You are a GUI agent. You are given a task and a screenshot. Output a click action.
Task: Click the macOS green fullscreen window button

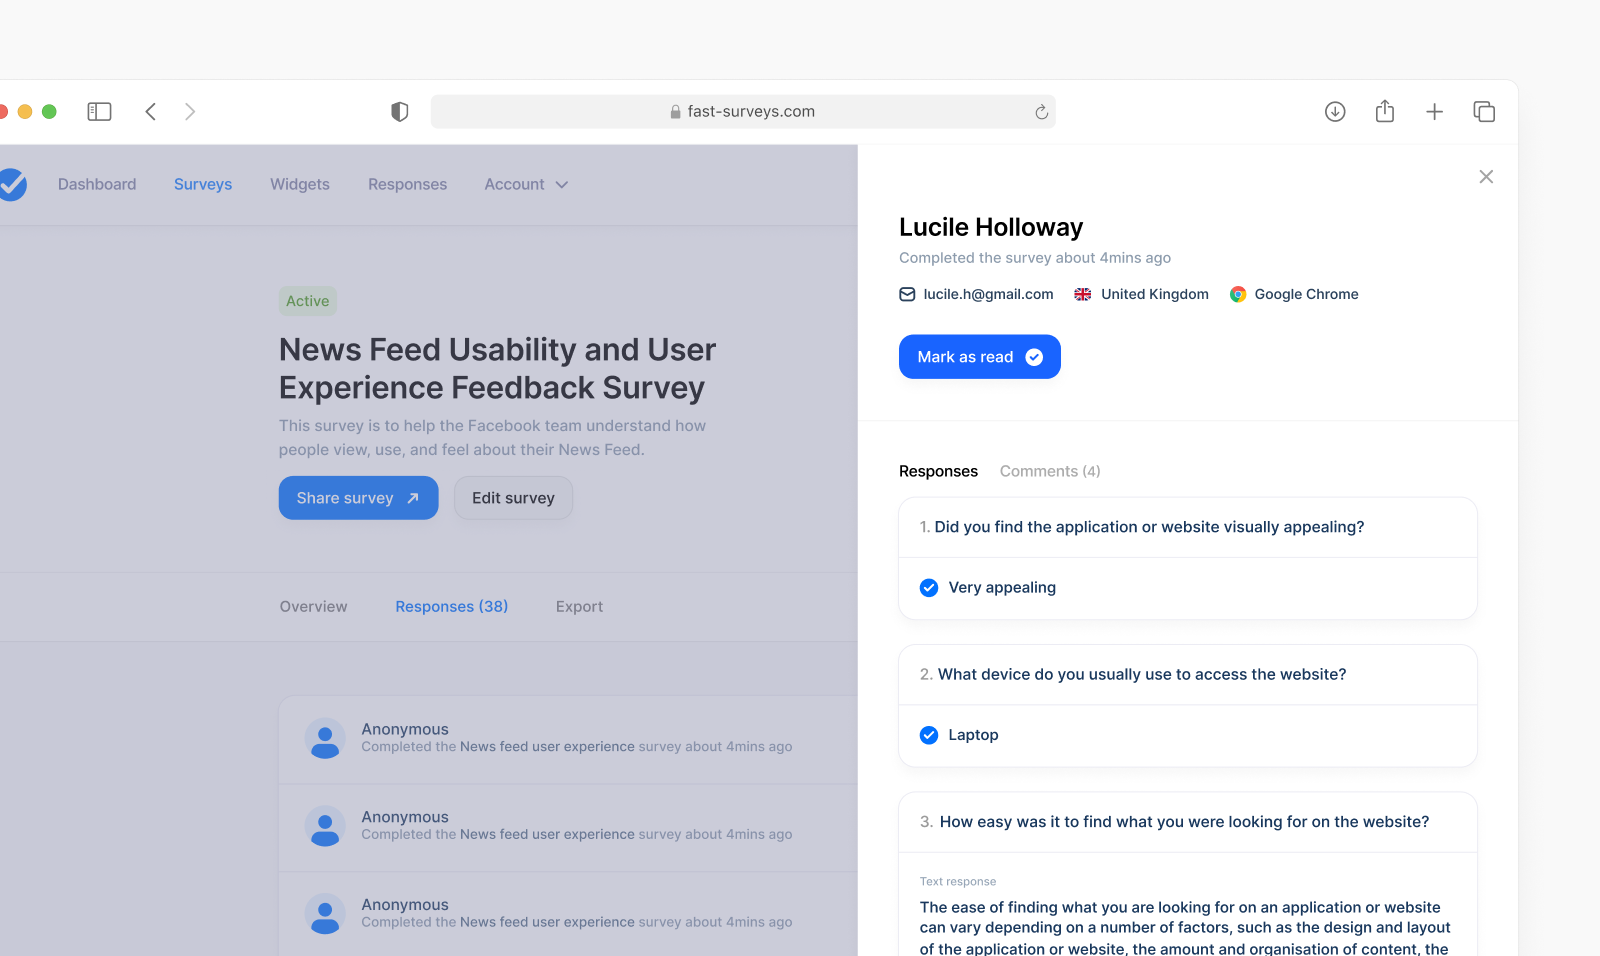[x=49, y=112]
